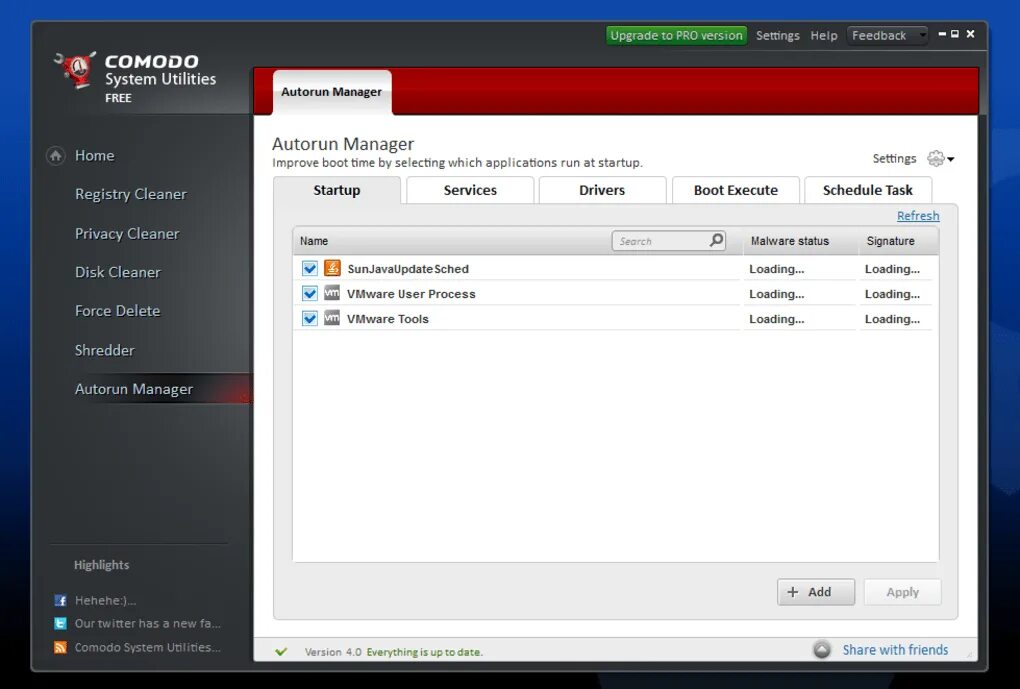Click the Name column header

coord(314,241)
